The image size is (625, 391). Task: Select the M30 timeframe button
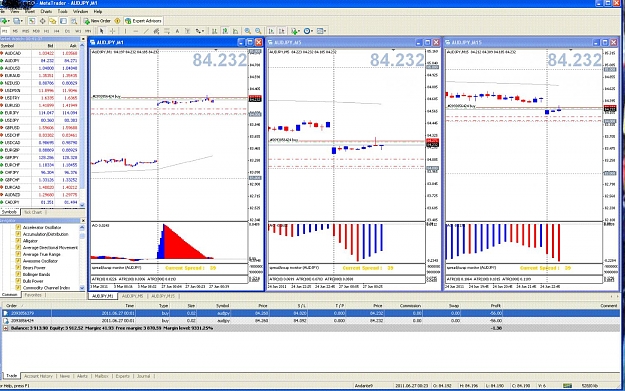tap(36, 31)
